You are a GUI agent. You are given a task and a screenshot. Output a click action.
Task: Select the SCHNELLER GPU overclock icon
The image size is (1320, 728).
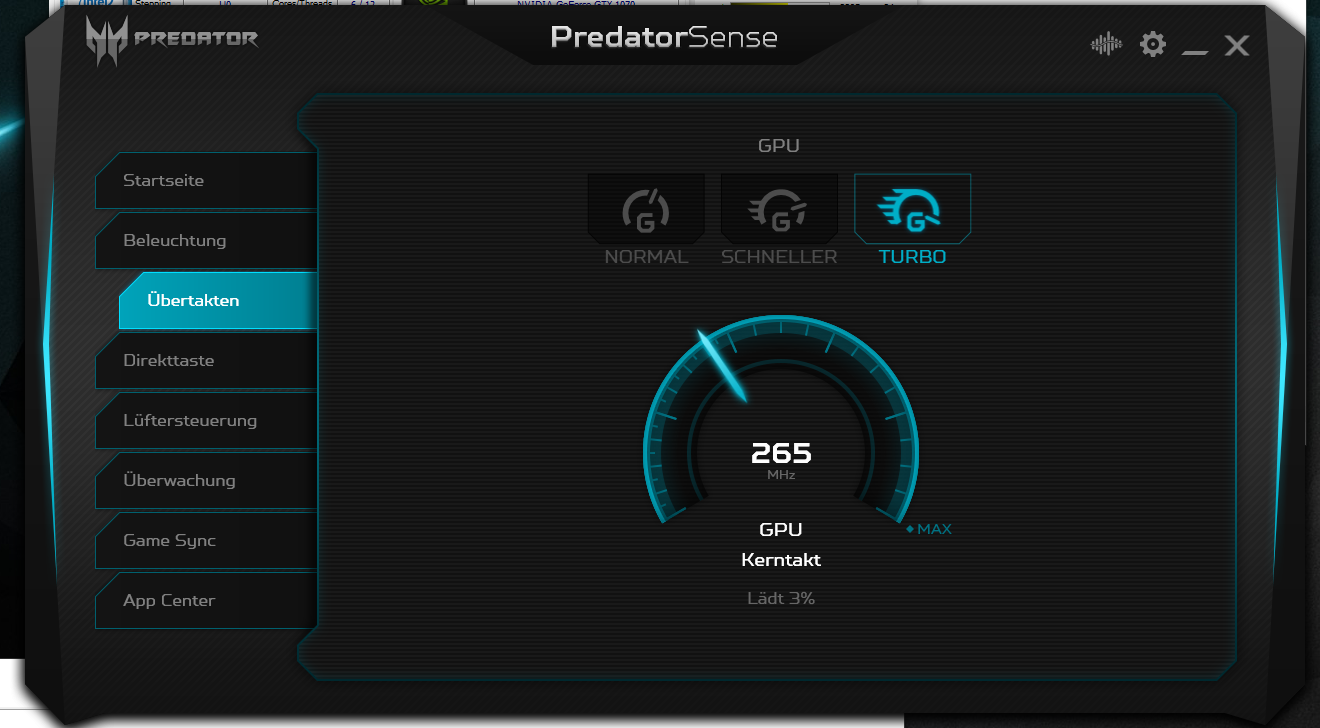[779, 209]
